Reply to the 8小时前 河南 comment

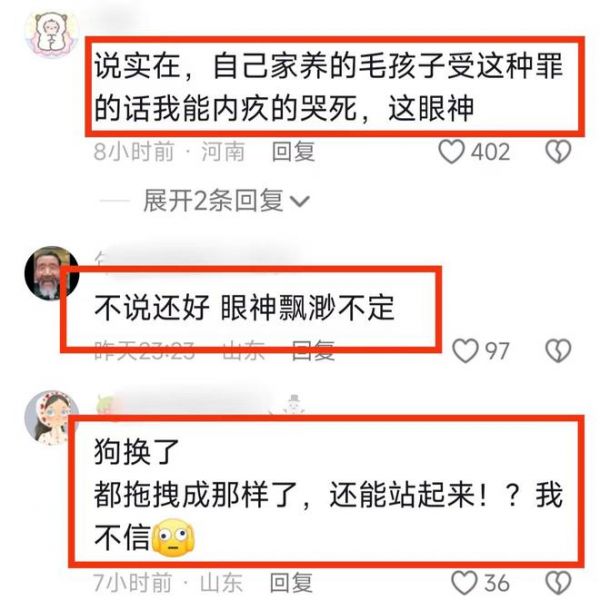pyautogui.click(x=293, y=152)
